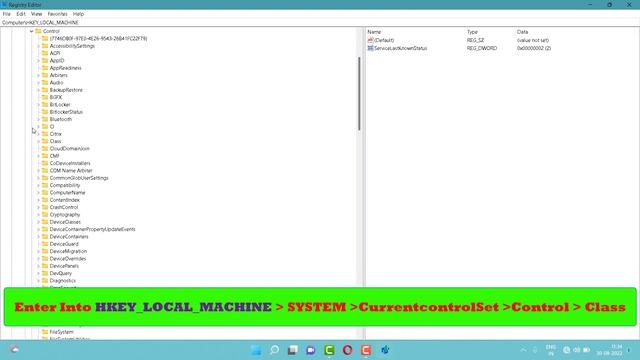Select the {7746D80F-97E0-4E26-9543-26B41FC22F79} key

coord(98,38)
